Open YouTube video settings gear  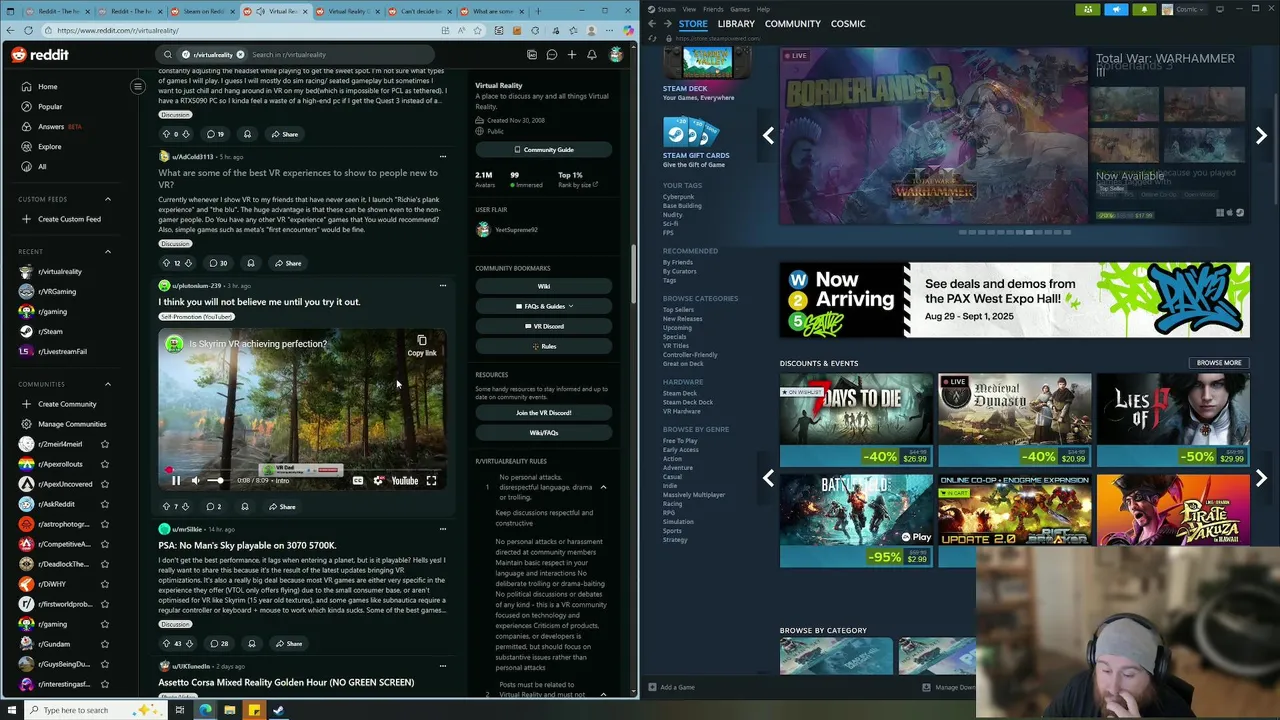(379, 481)
